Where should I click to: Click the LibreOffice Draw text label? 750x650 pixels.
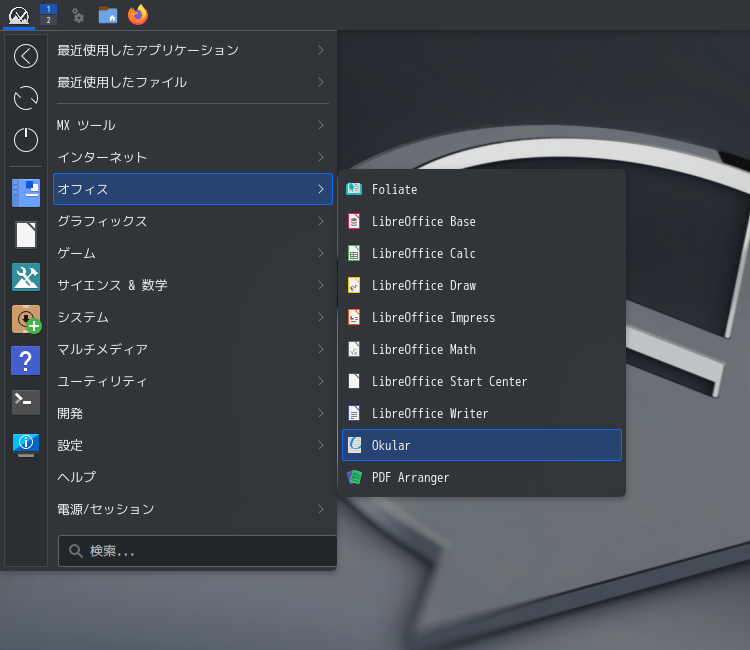pos(424,286)
